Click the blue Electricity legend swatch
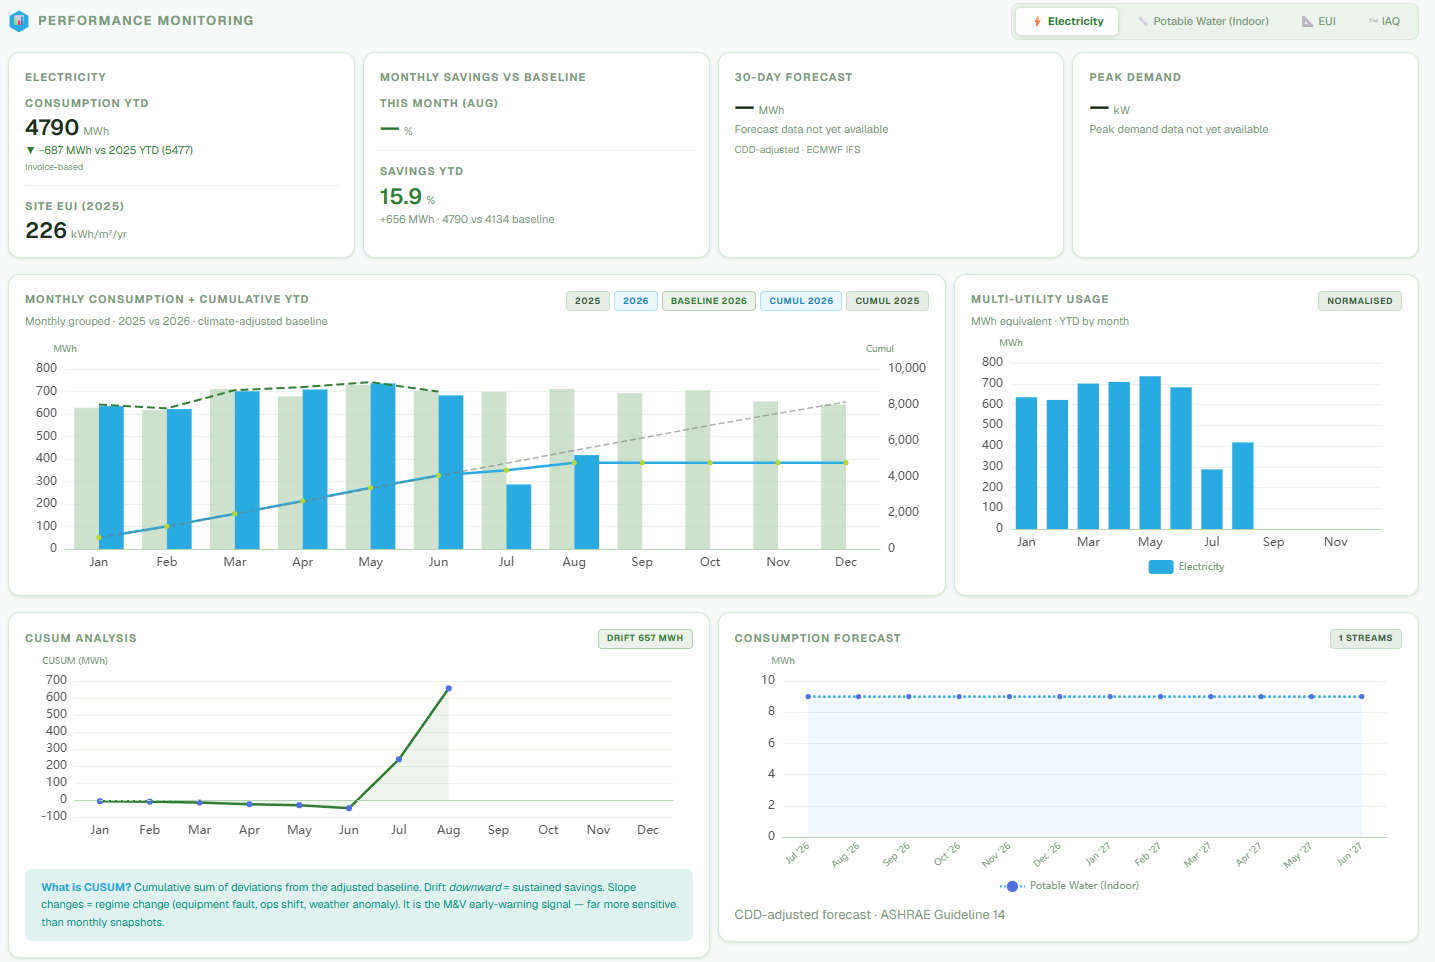Viewport: 1435px width, 962px height. point(1161,567)
